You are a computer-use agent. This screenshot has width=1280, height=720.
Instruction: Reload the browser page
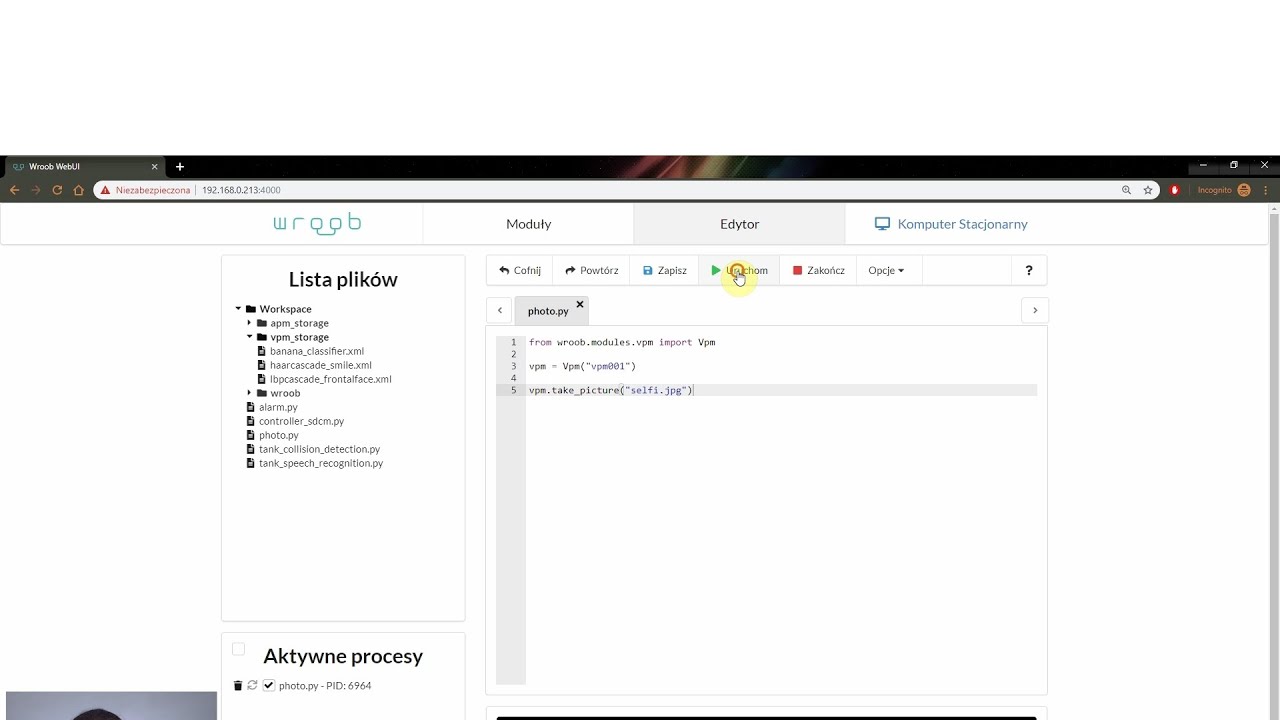[57, 189]
